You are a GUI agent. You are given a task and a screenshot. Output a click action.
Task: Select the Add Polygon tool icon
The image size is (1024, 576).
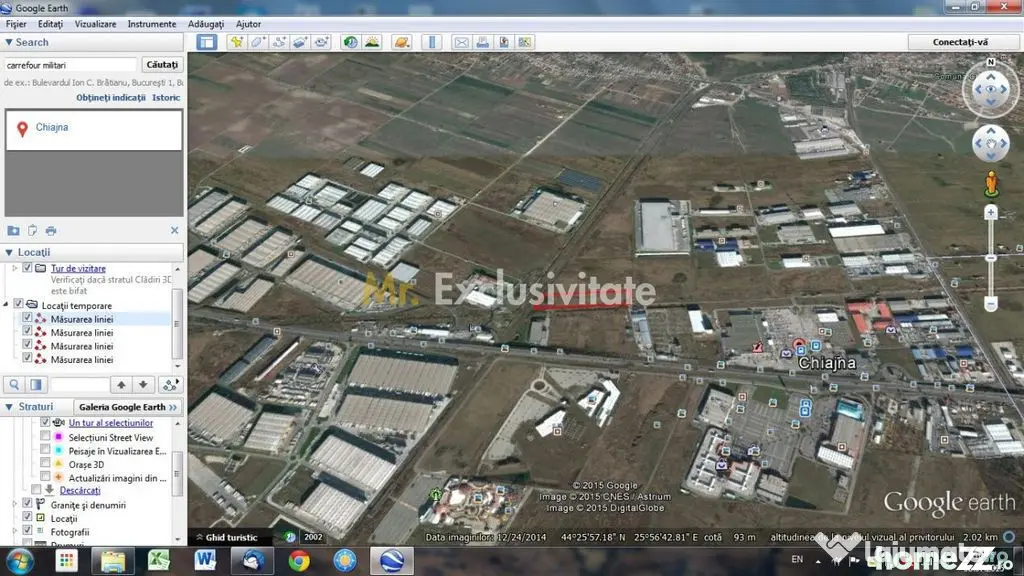pyautogui.click(x=257, y=42)
